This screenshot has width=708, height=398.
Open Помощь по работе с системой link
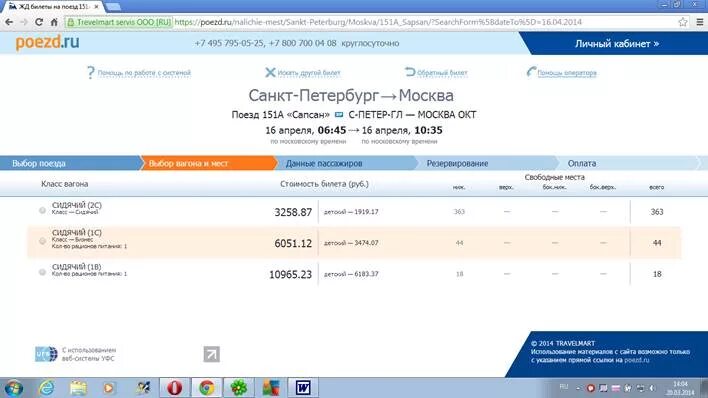point(144,73)
